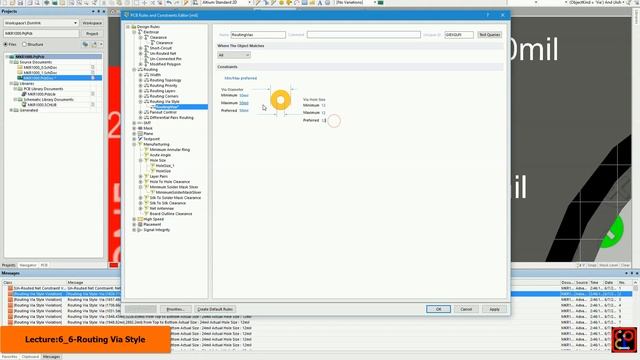Collapse the Routing node in the rules tree
This screenshot has height=360, width=640.
coord(134,69)
